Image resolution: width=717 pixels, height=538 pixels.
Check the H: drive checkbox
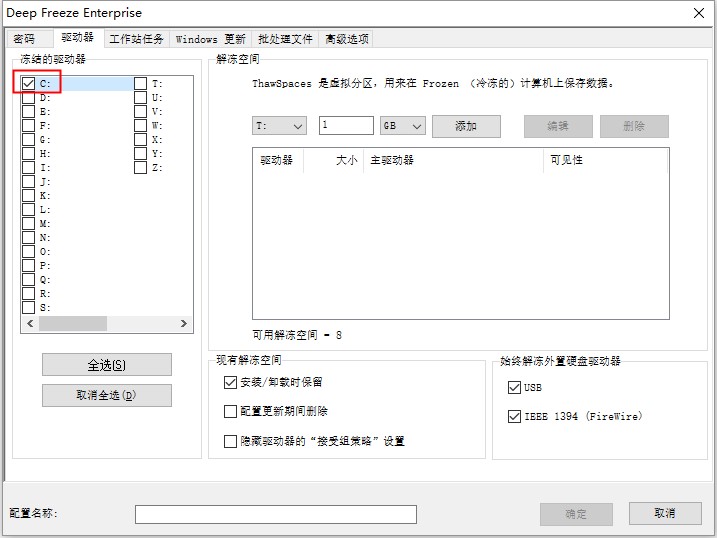coord(28,154)
